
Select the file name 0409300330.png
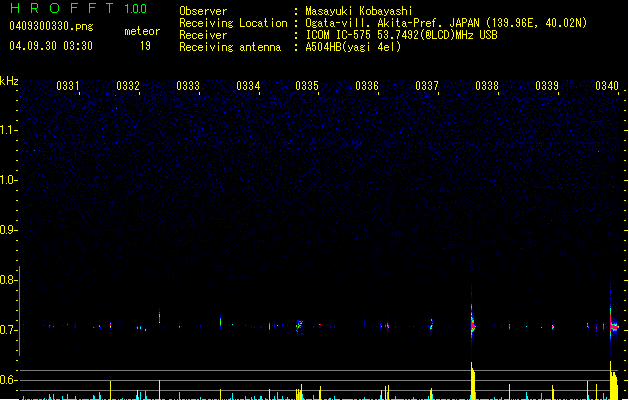[x=51, y=26]
